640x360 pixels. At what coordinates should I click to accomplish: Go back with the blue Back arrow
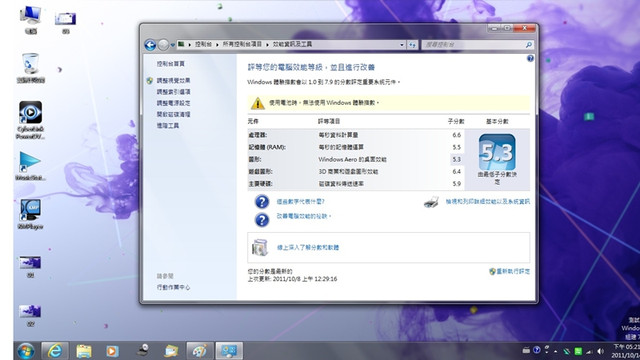pyautogui.click(x=150, y=45)
